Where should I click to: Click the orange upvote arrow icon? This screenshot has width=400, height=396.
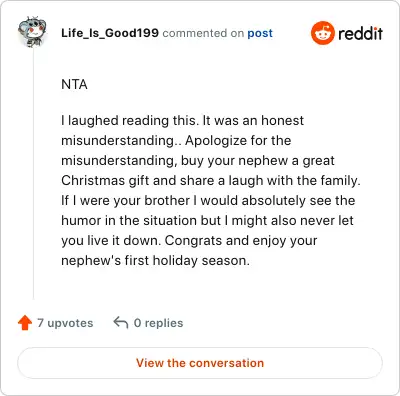(25, 323)
